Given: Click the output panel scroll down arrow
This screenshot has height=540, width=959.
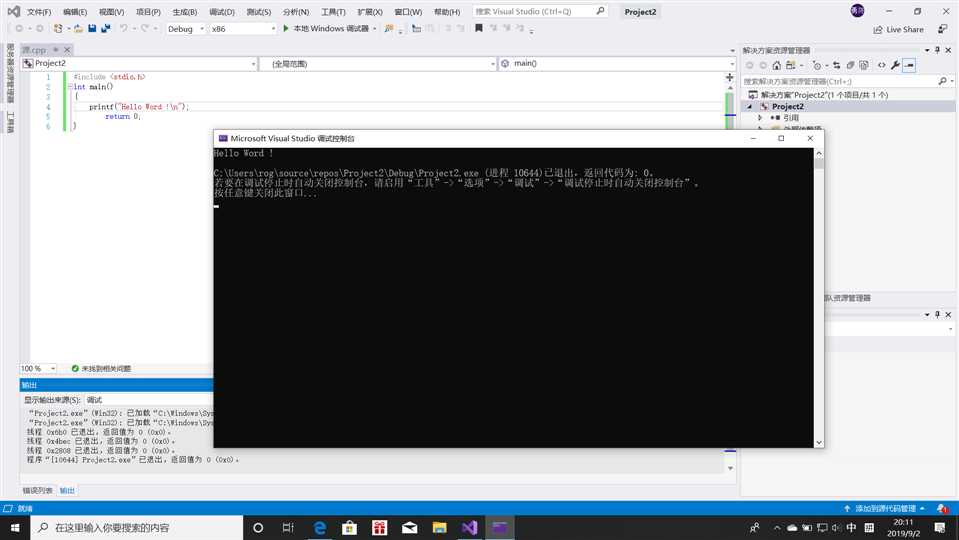Looking at the screenshot, I should pyautogui.click(x=730, y=468).
